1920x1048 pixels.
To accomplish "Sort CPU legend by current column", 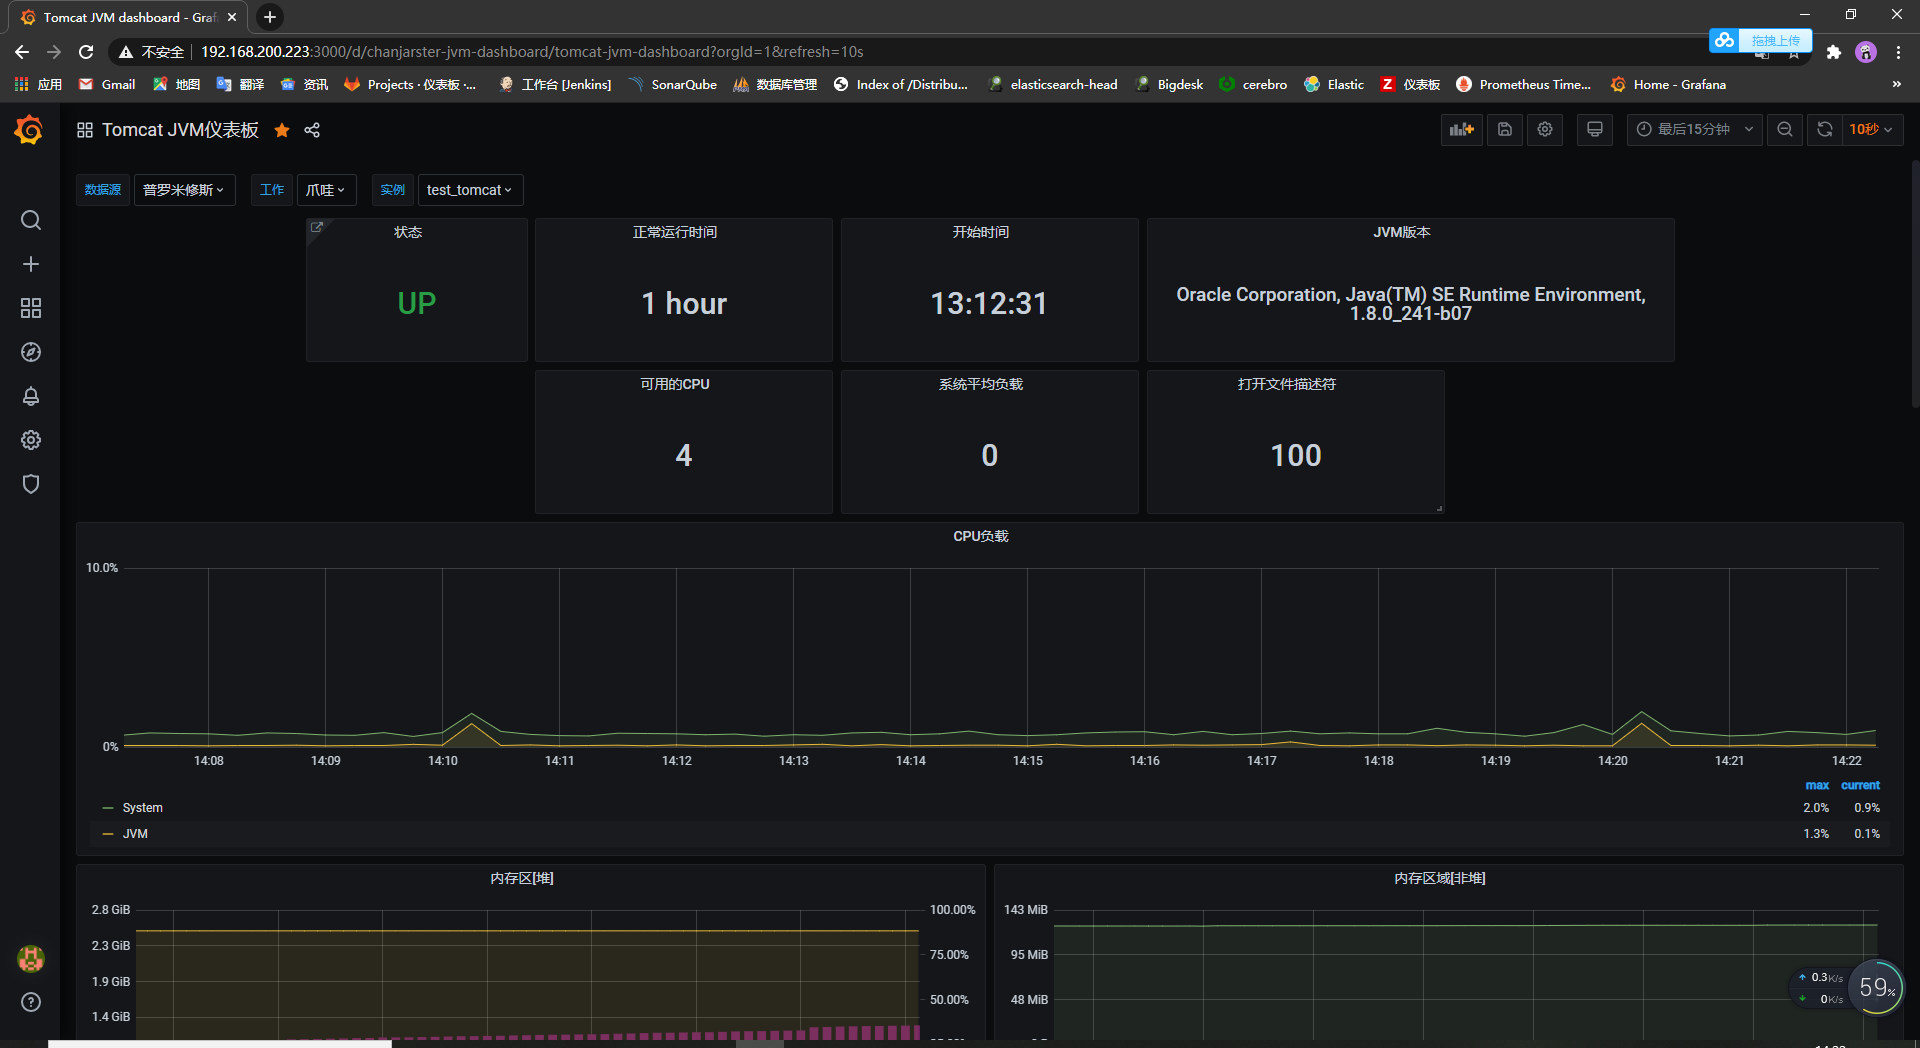I will pyautogui.click(x=1860, y=786).
